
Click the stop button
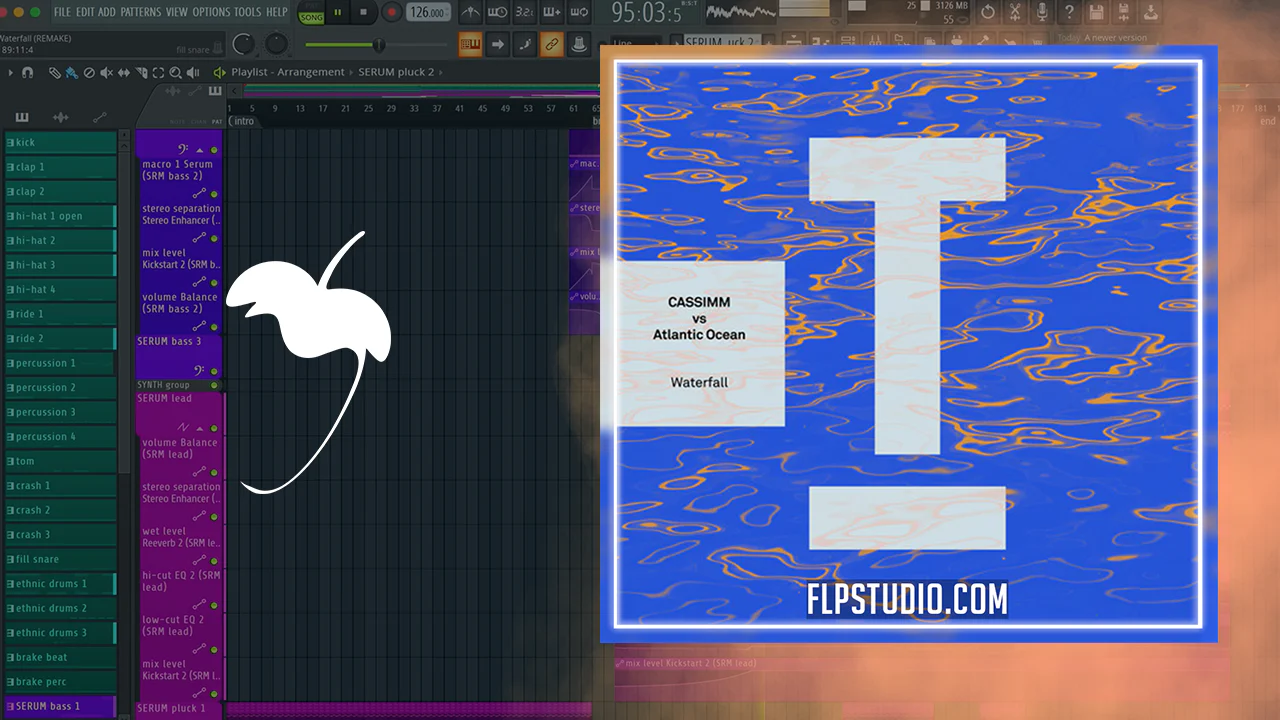tap(363, 13)
